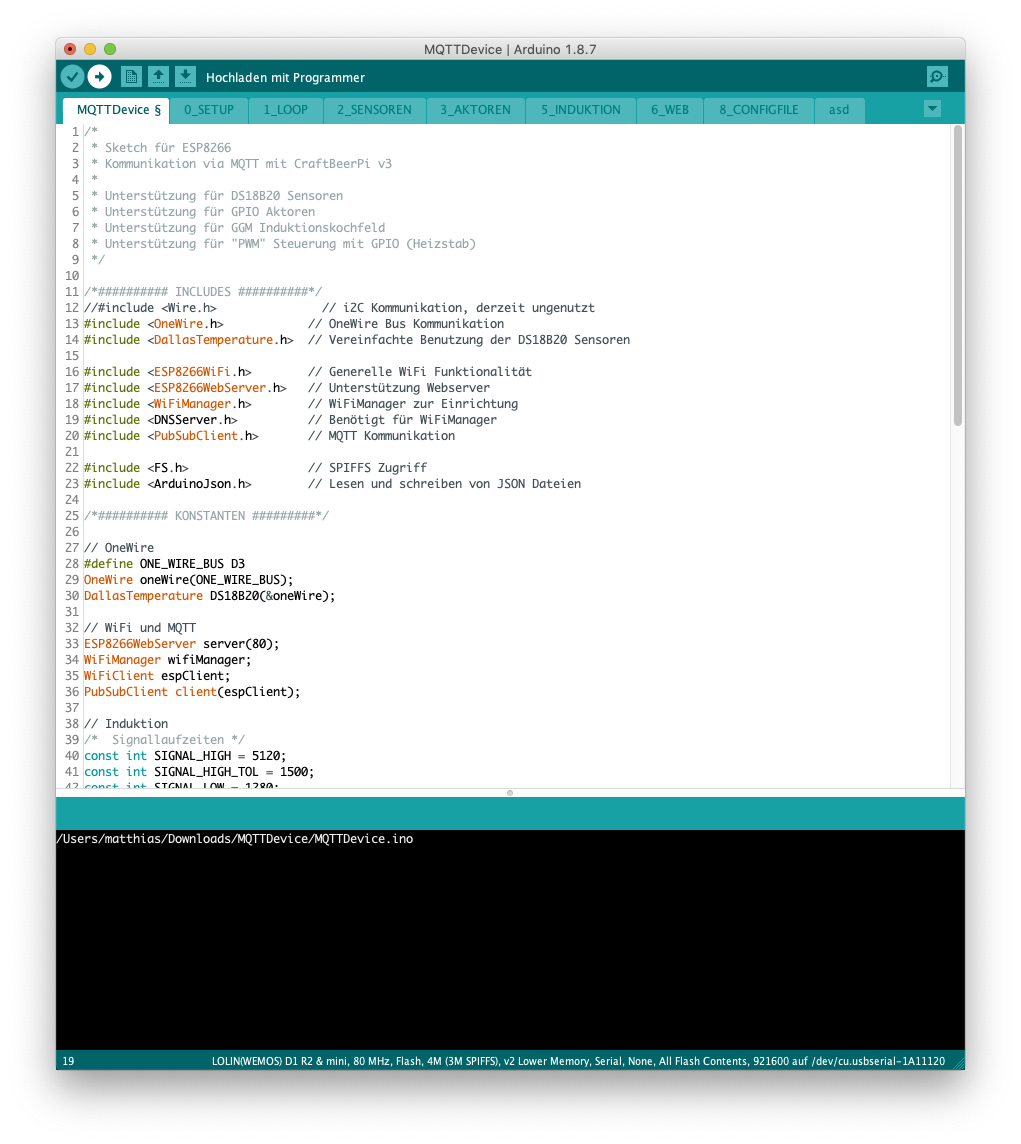Create a new sketch with New icon
Screen dimensions: 1021x1144
pos(131,77)
